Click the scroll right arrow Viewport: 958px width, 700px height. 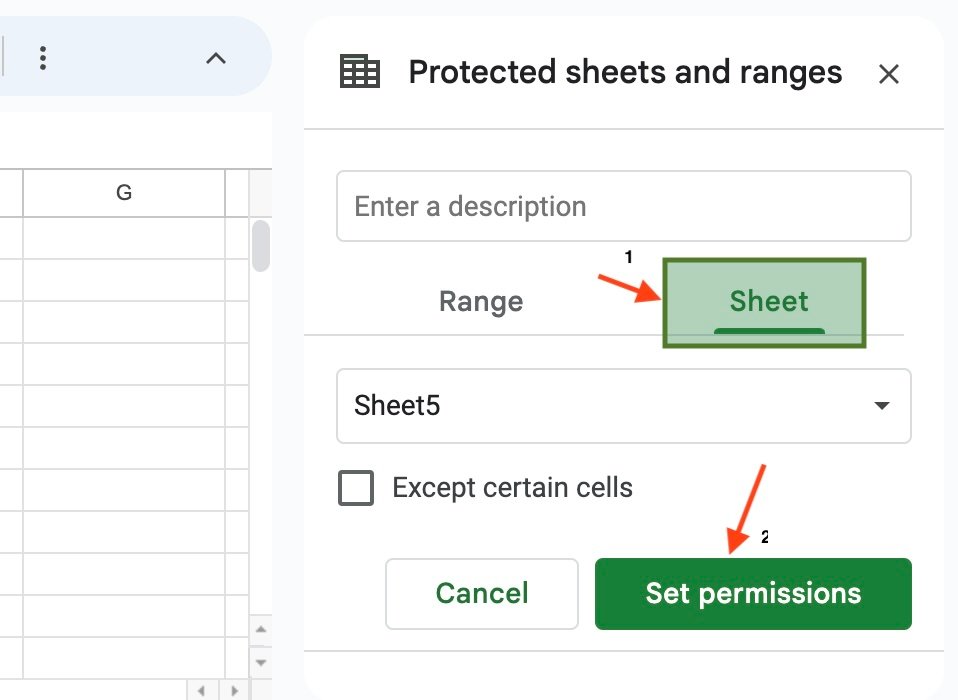pyautogui.click(x=233, y=690)
